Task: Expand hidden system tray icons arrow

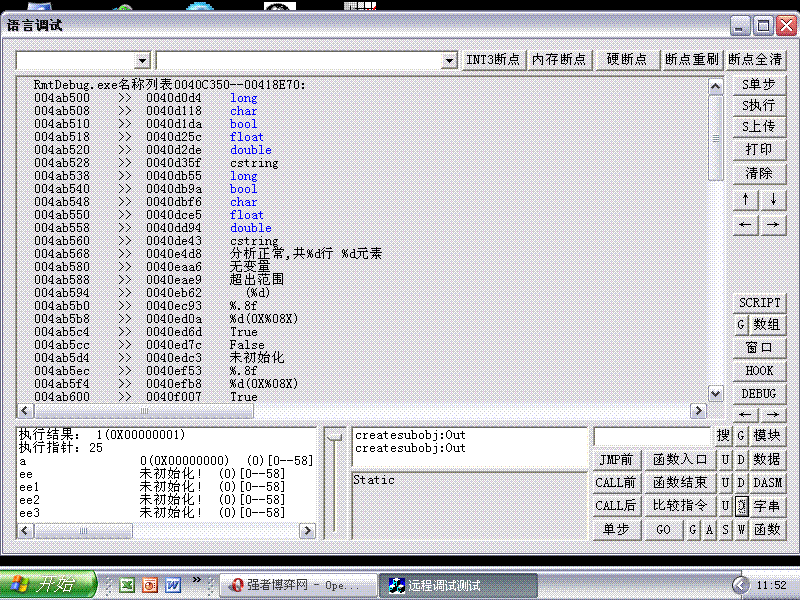Action: (x=740, y=585)
